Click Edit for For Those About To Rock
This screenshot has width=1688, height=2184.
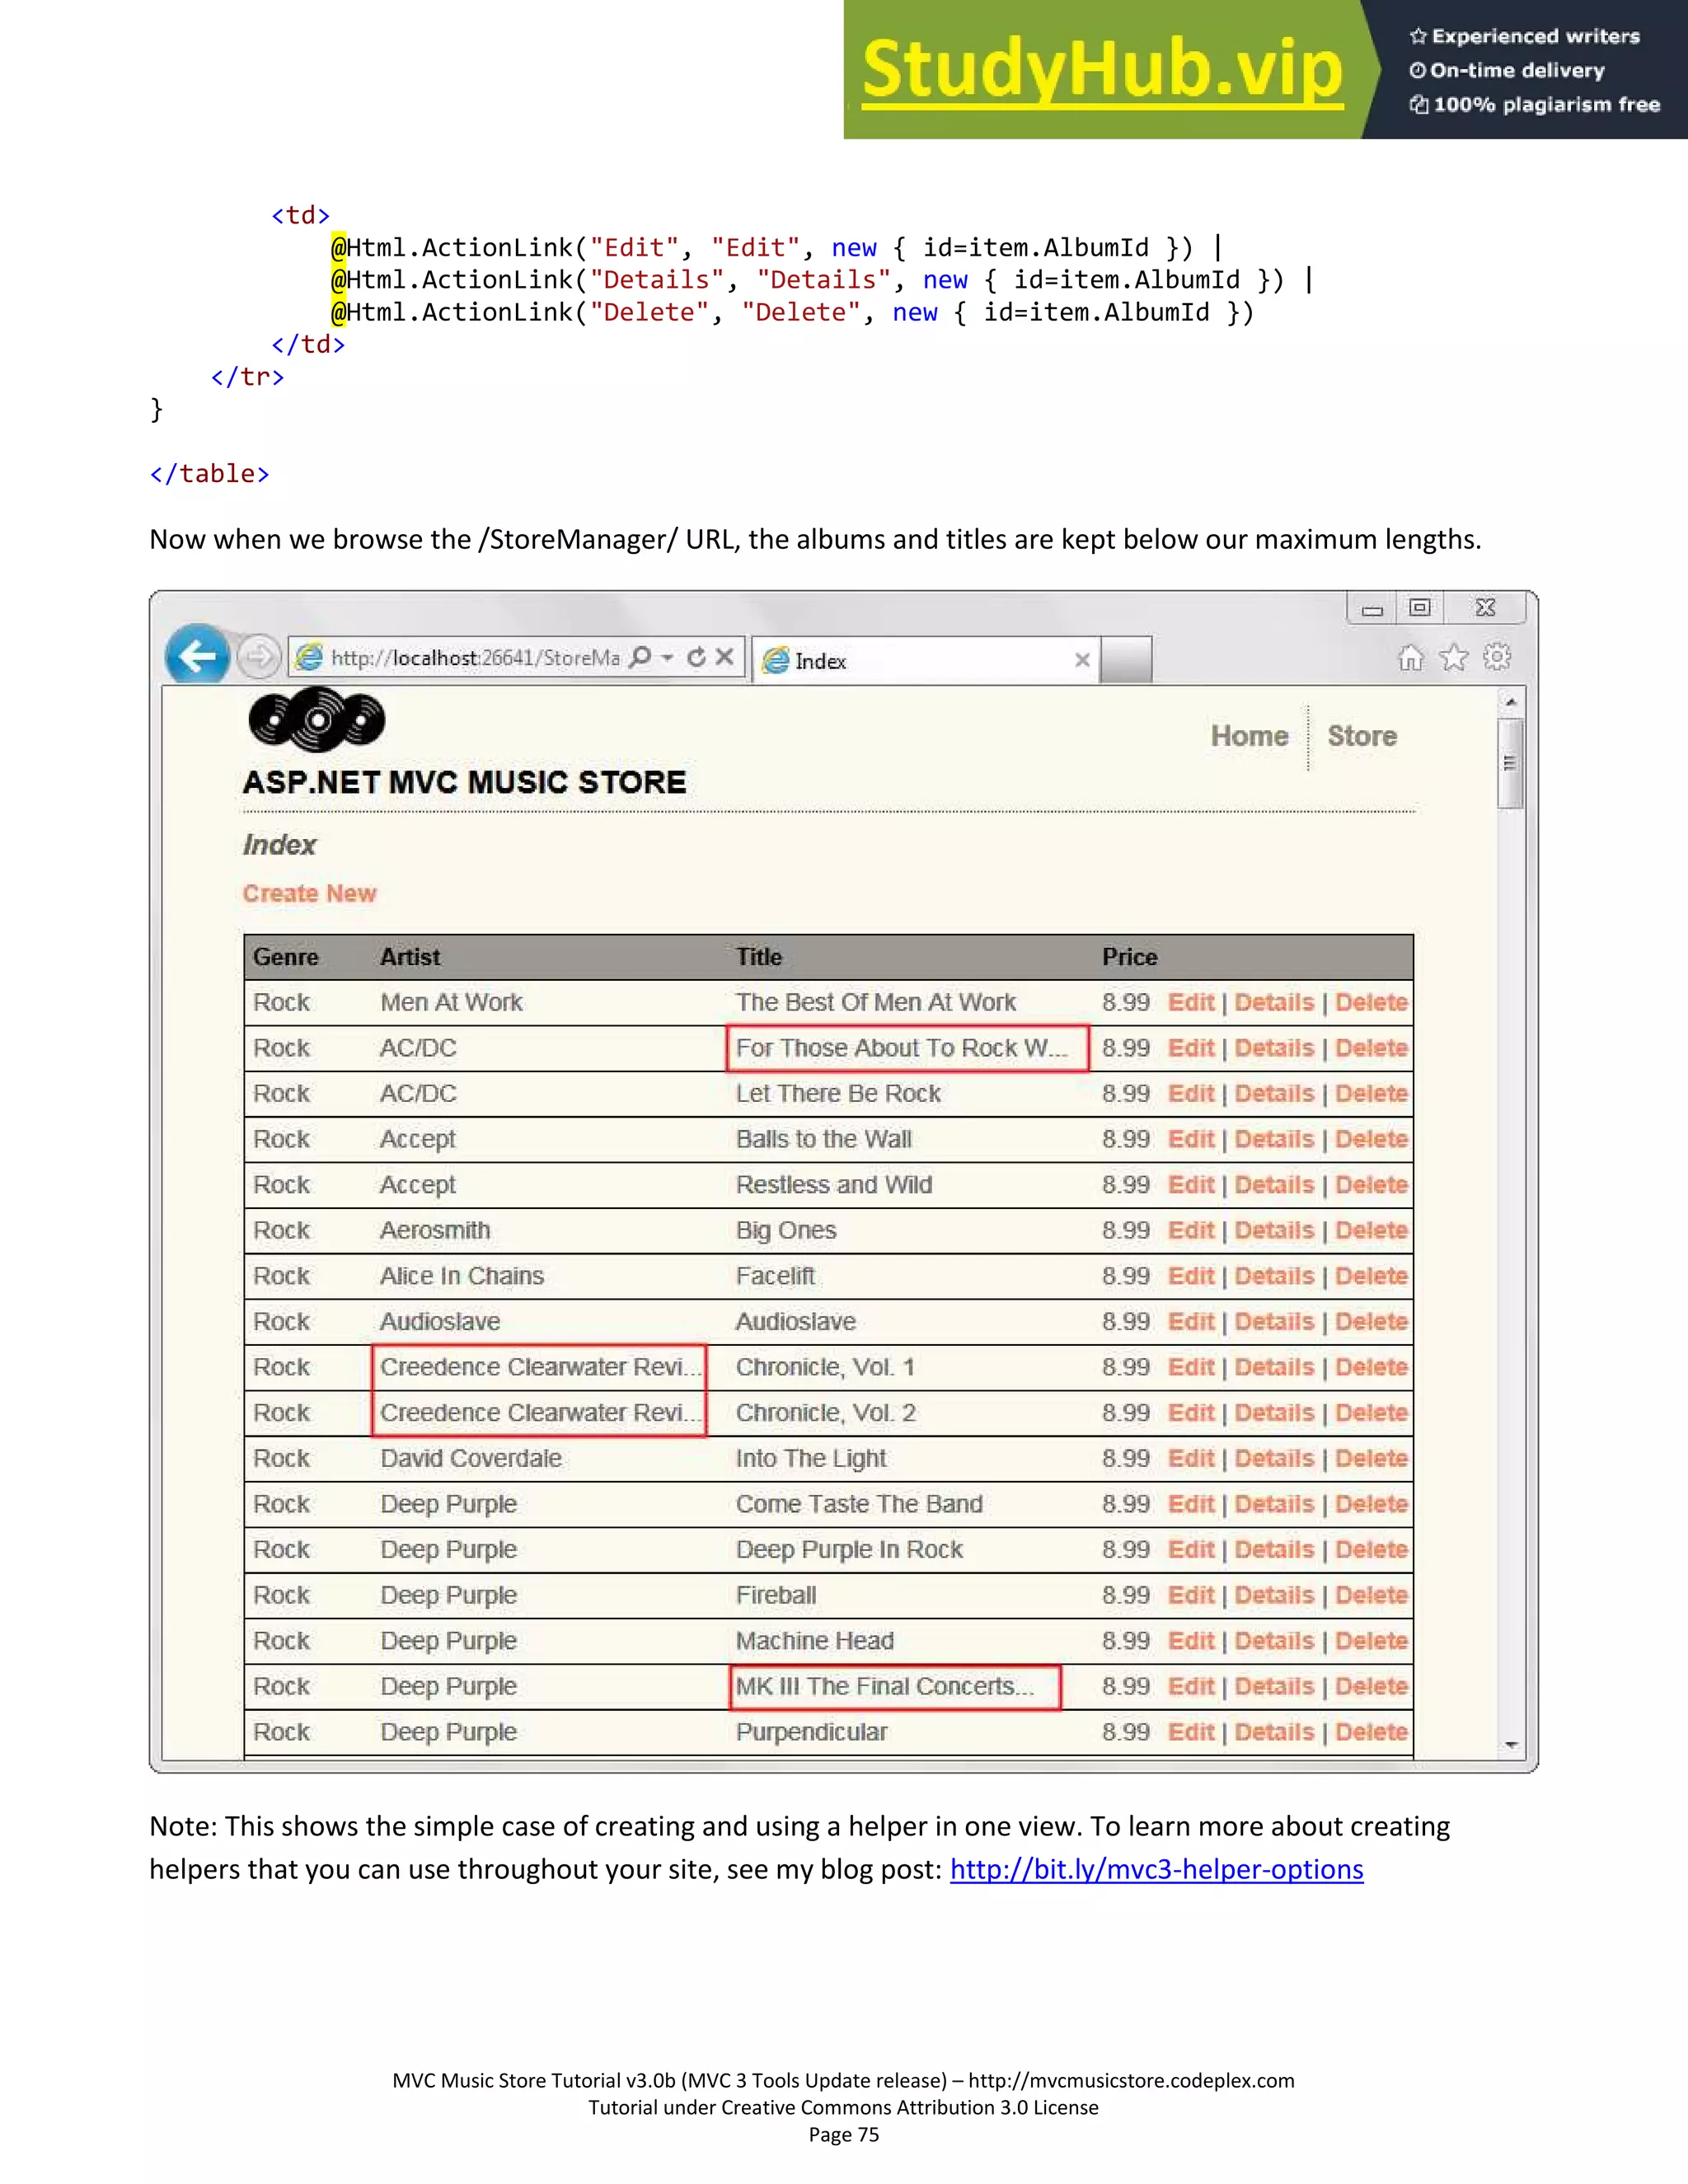1191,1048
